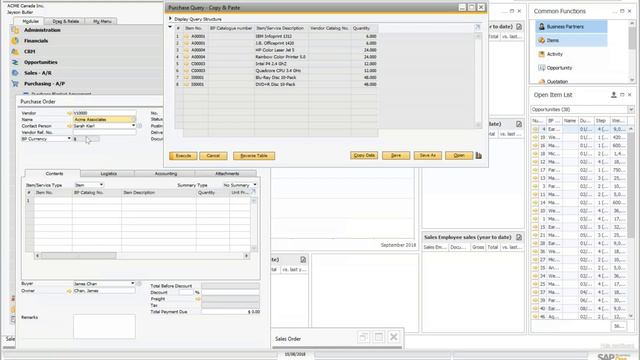Open the Item/Service Type dropdown

click(x=101, y=185)
